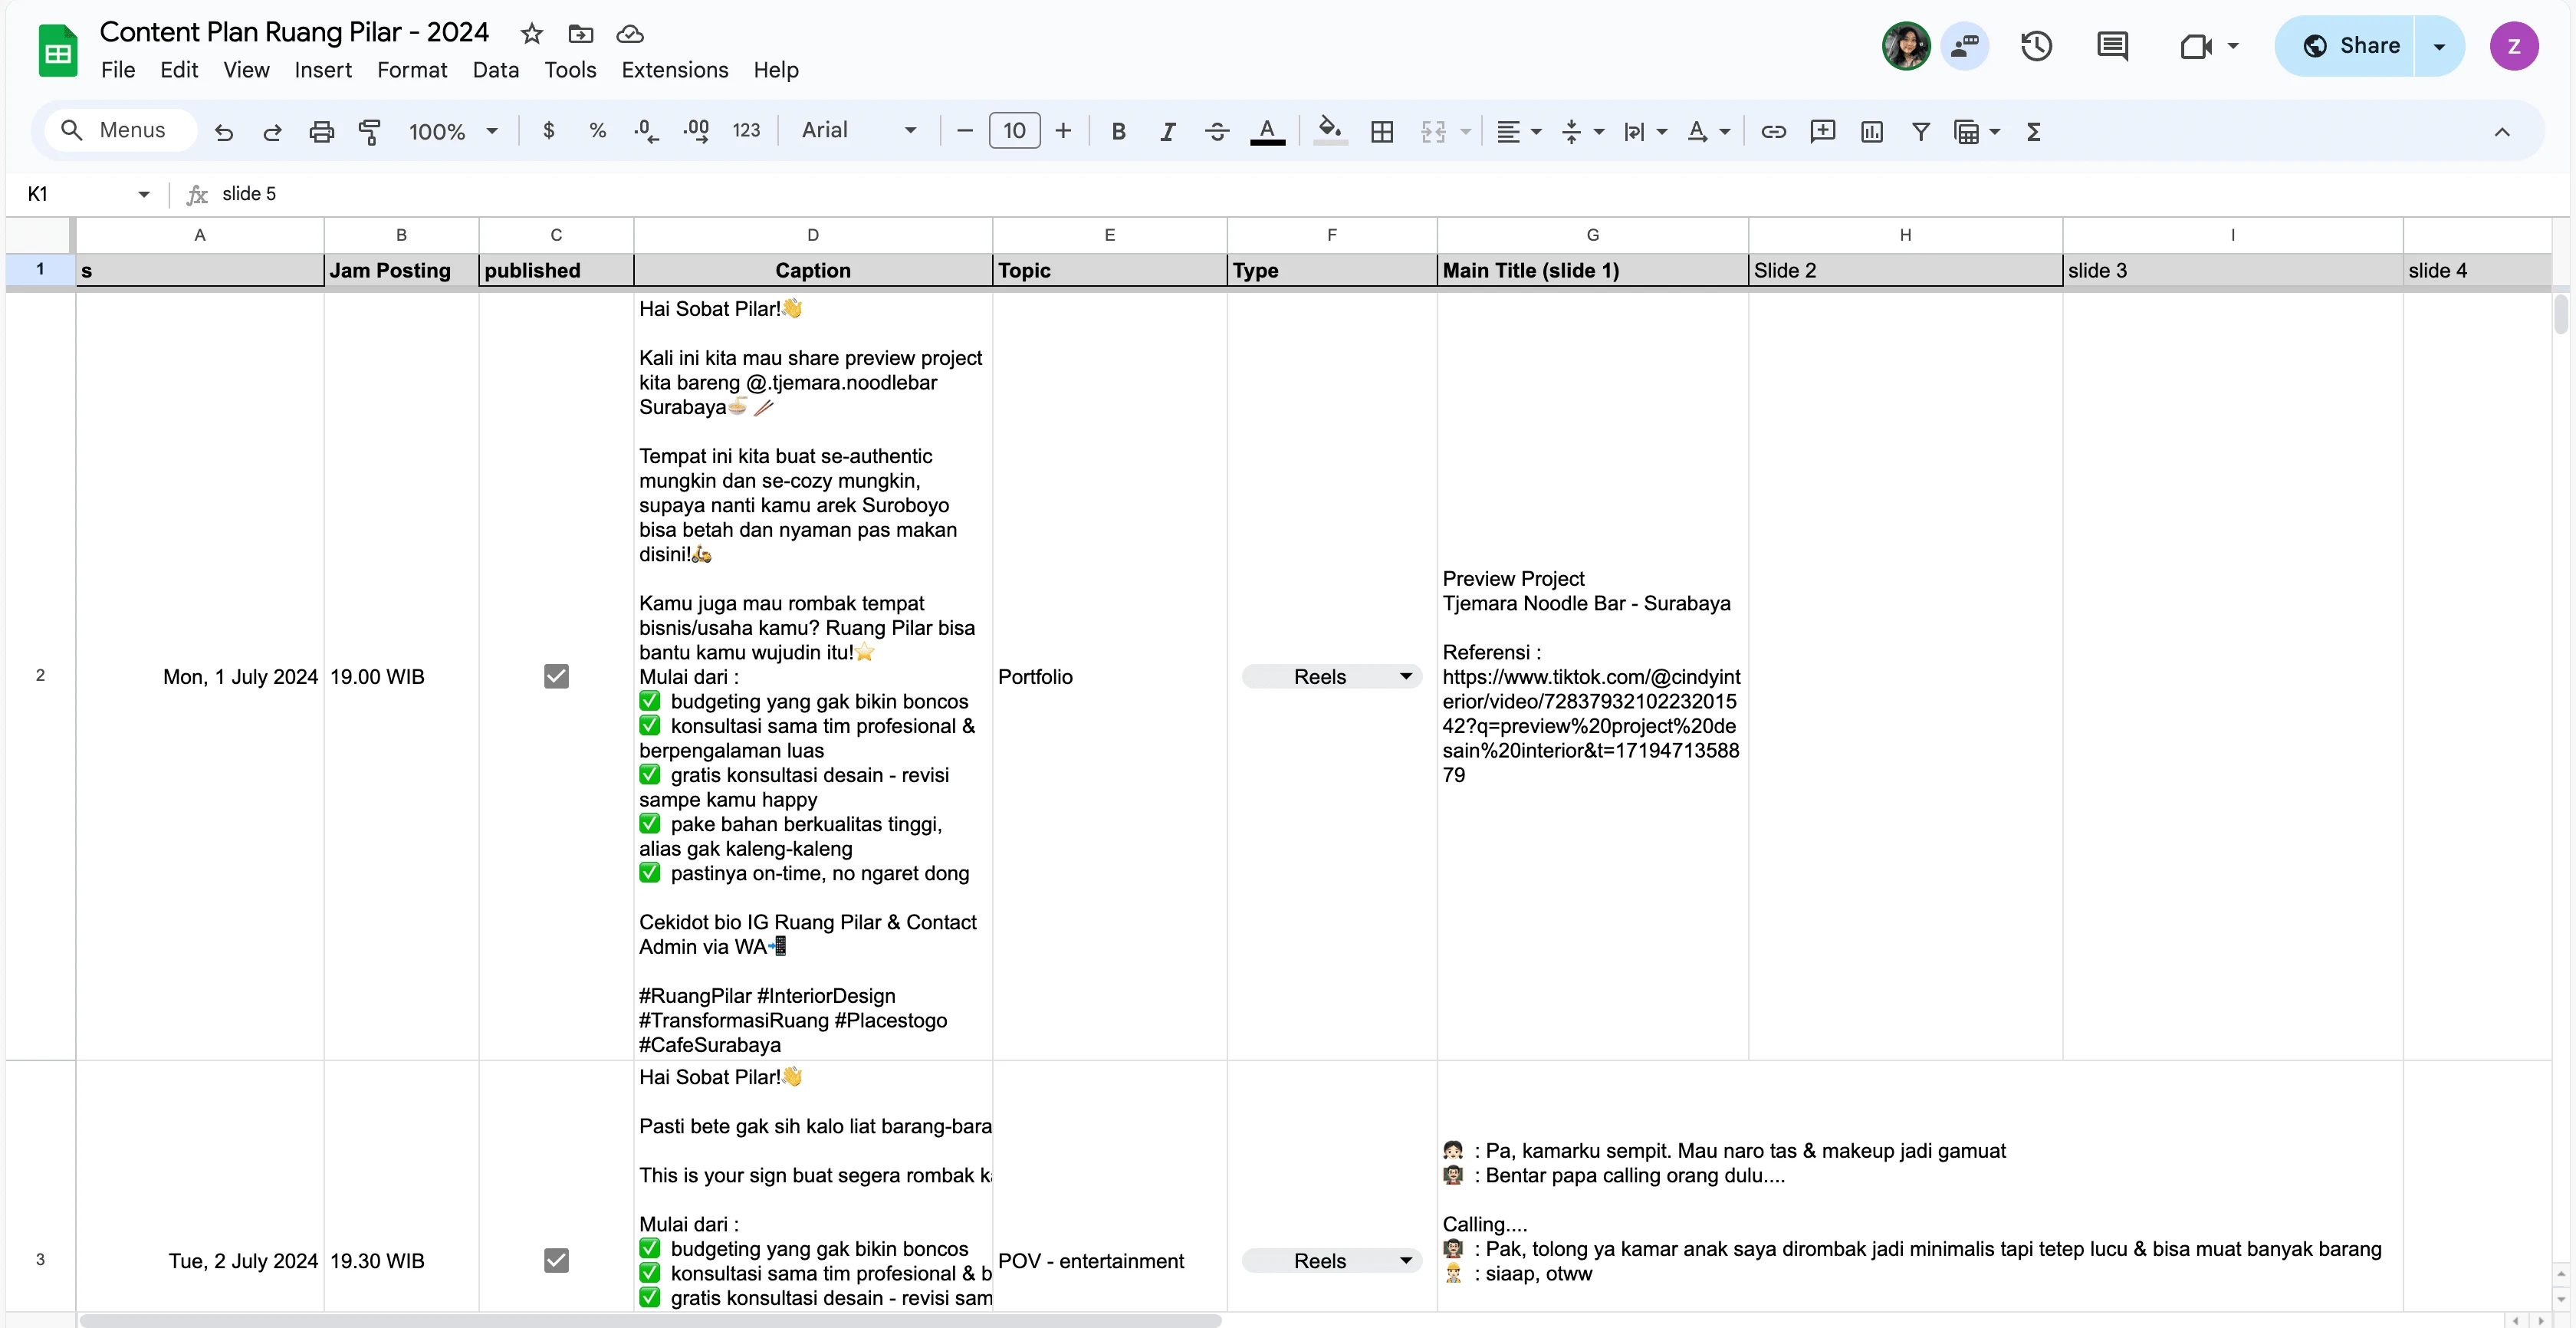Collapse the toolbar with chevron

pos(2501,131)
